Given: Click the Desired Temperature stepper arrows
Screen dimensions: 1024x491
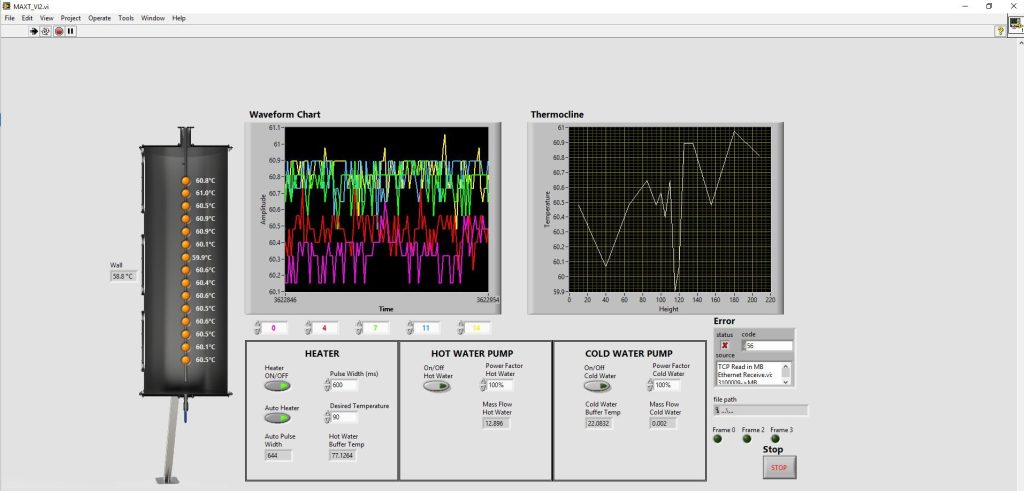Looking at the screenshot, I should [327, 417].
